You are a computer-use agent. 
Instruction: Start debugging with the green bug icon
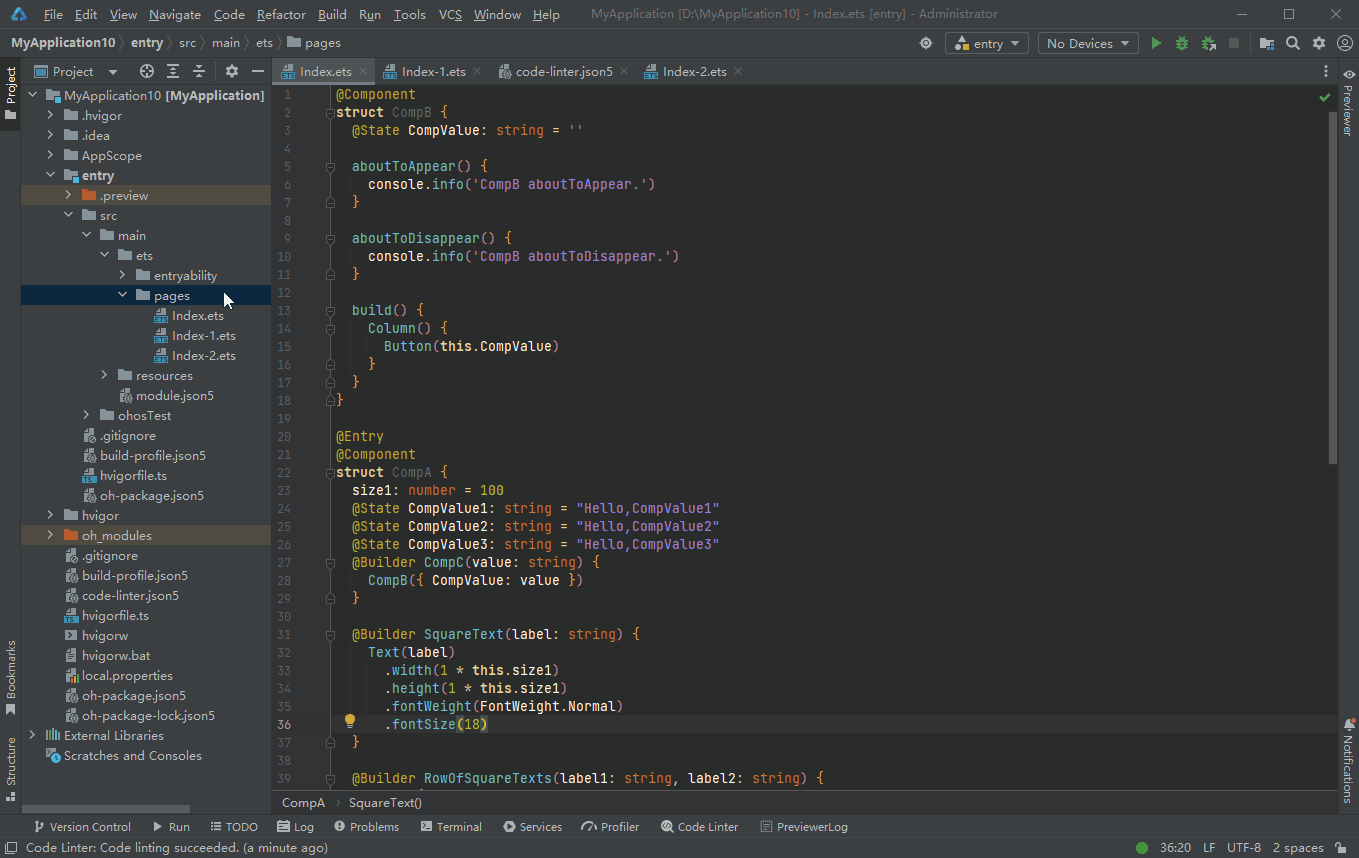pos(1182,43)
